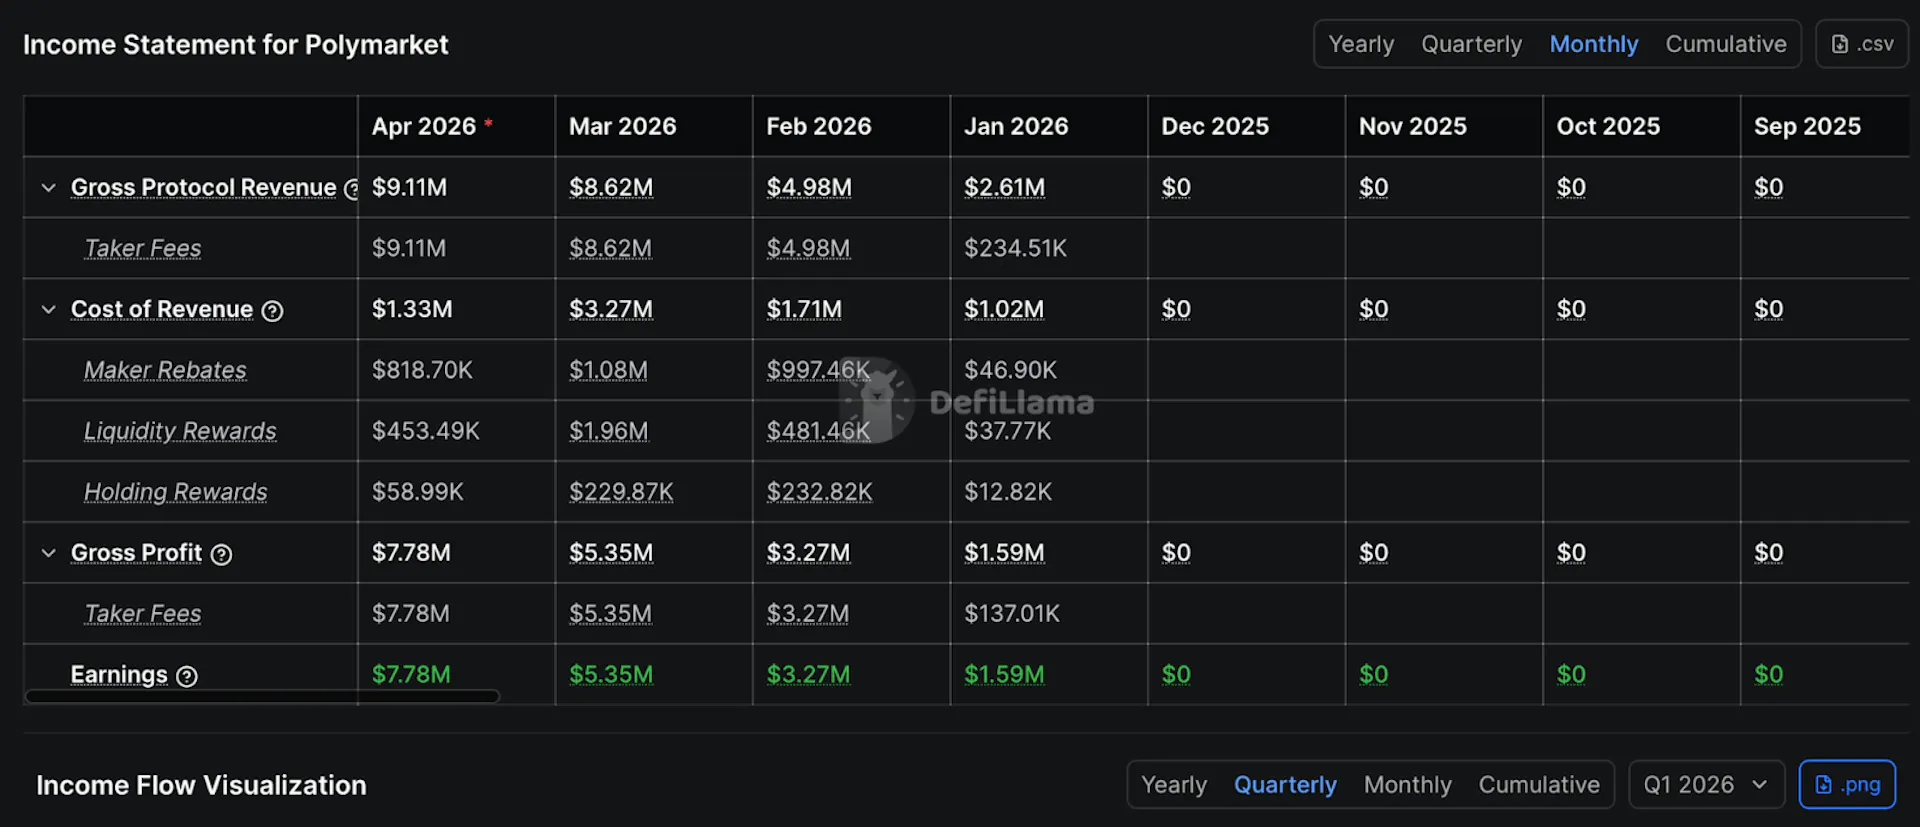Image resolution: width=1920 pixels, height=827 pixels.
Task: Switch income statement to Quarterly view
Action: pyautogui.click(x=1471, y=44)
